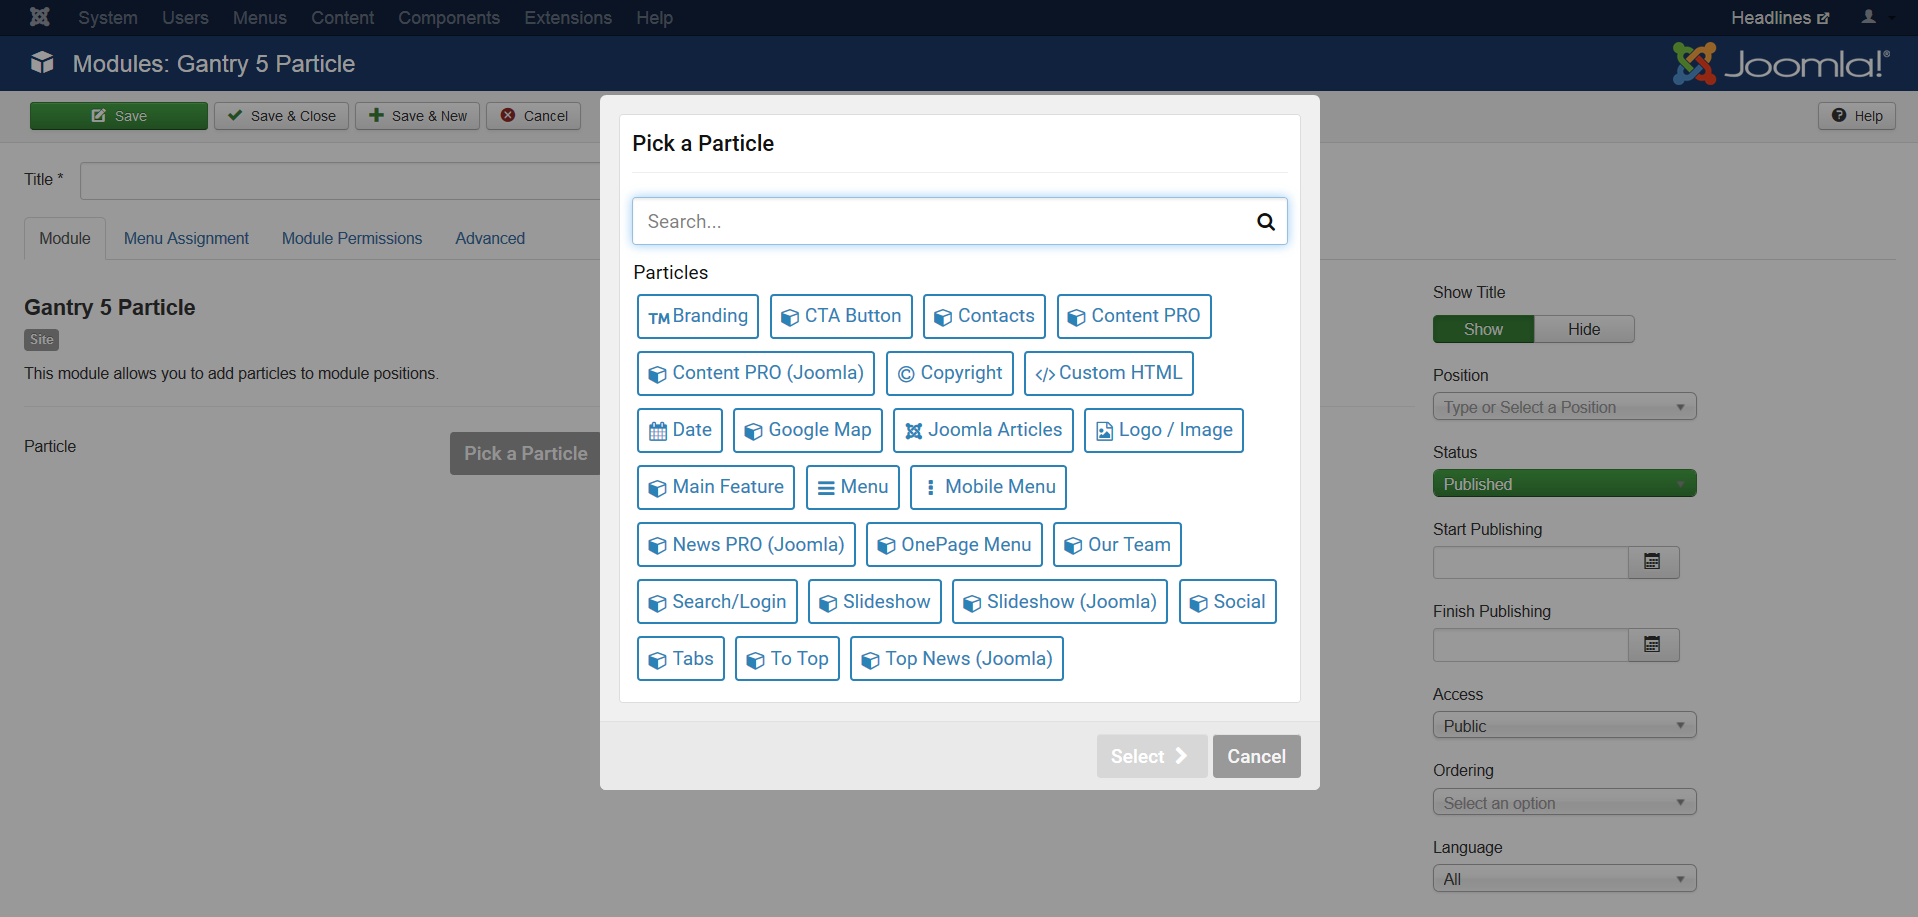Select the Date particle
1918x917 pixels.
tap(680, 430)
